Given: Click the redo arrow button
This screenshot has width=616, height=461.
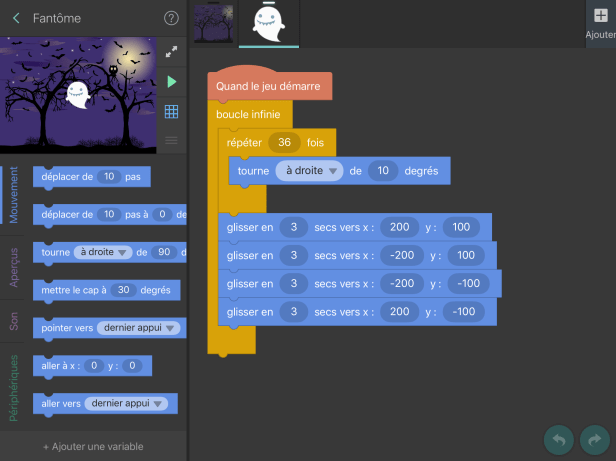Looking at the screenshot, I should pos(594,440).
